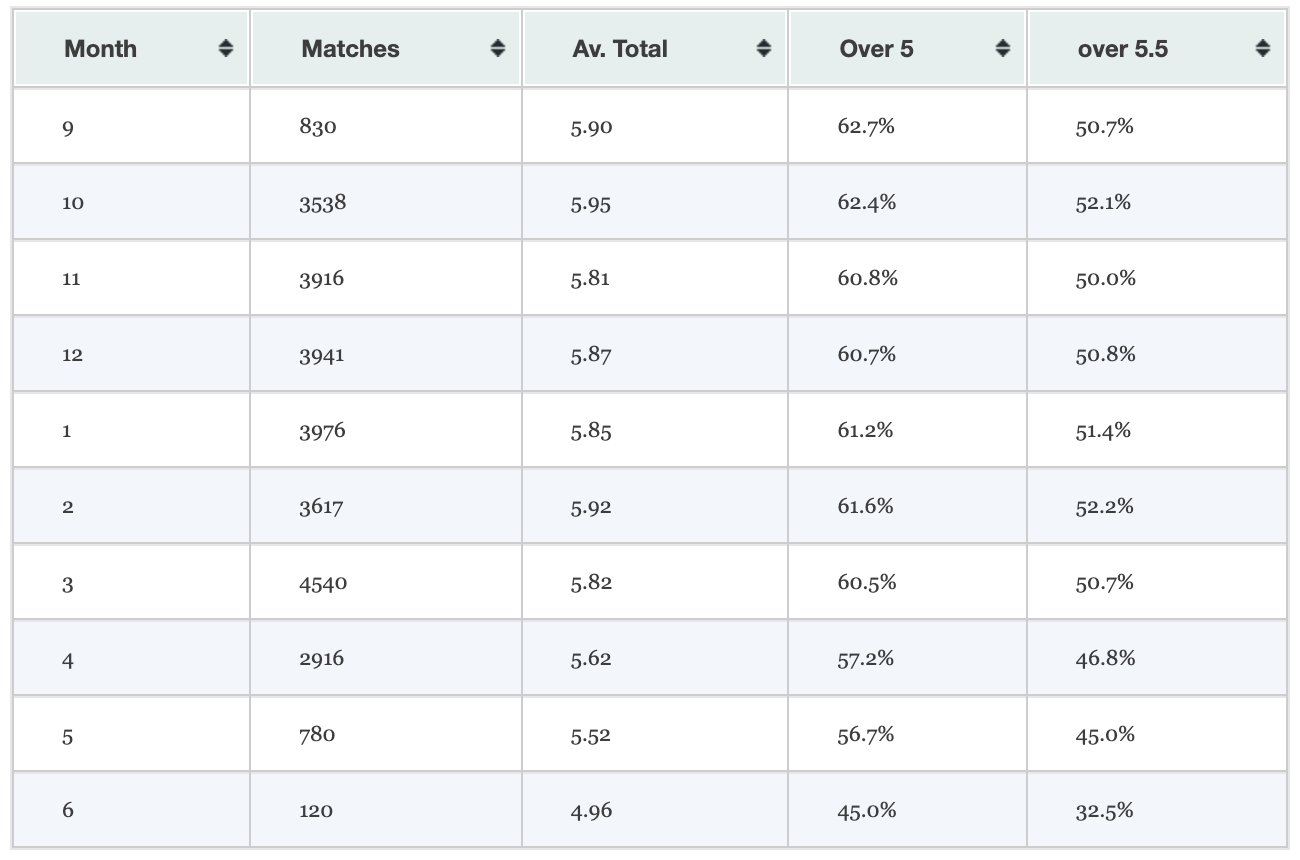Image resolution: width=1300 pixels, height=860 pixels.
Task: Select the Month header label
Action: (100, 48)
